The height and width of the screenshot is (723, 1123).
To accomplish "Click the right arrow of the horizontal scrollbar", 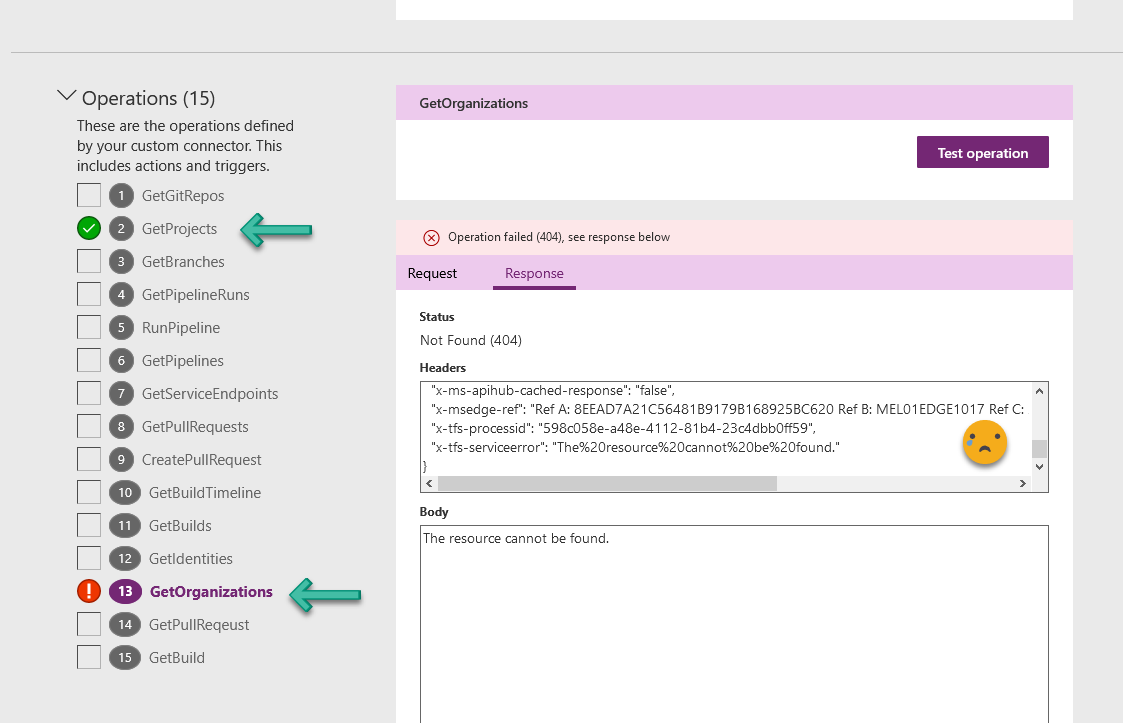I will click(1023, 482).
